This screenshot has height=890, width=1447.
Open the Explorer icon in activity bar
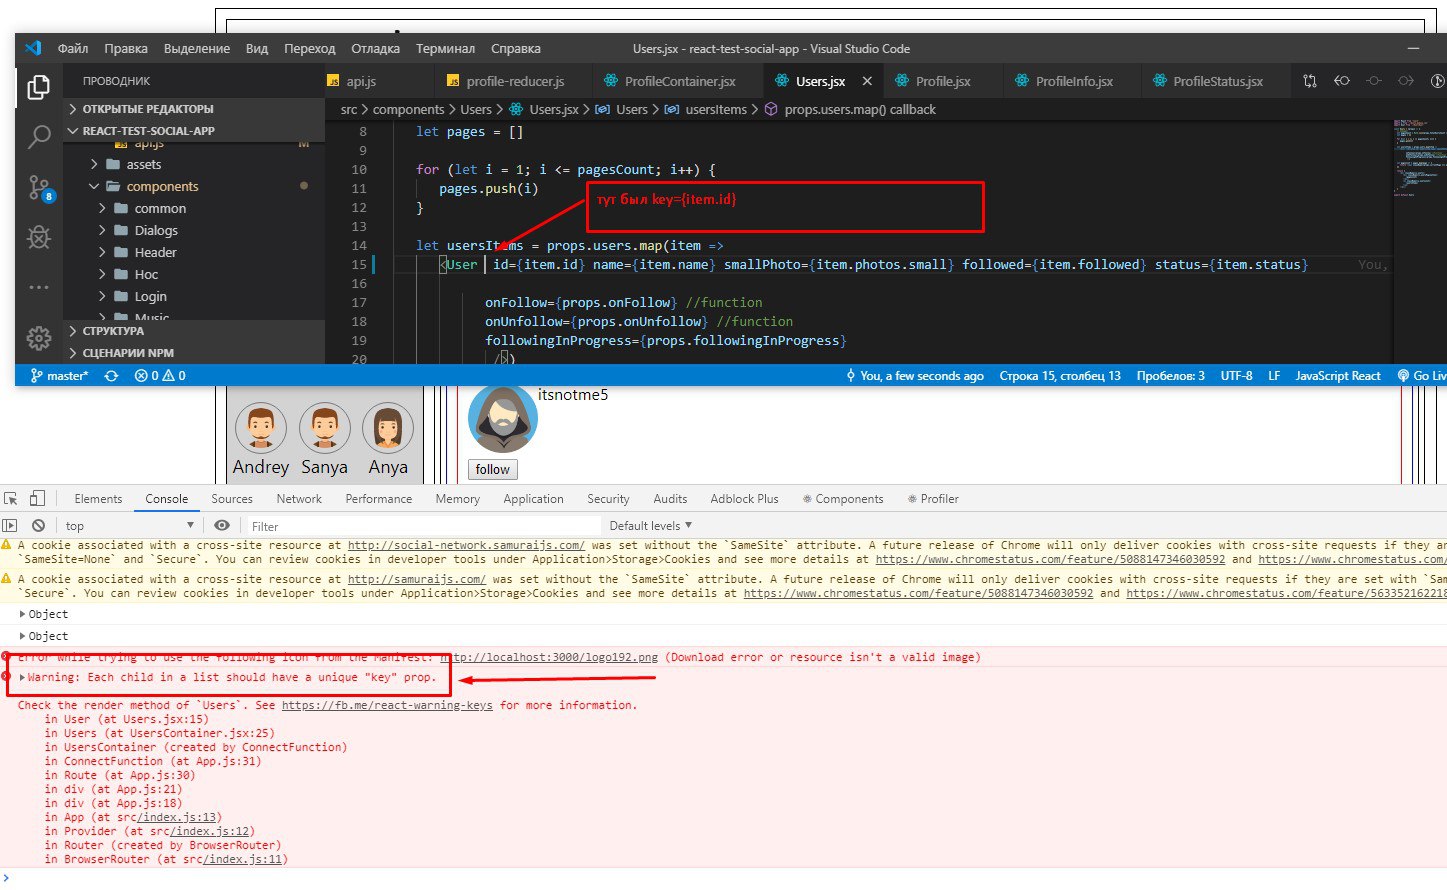coord(39,87)
